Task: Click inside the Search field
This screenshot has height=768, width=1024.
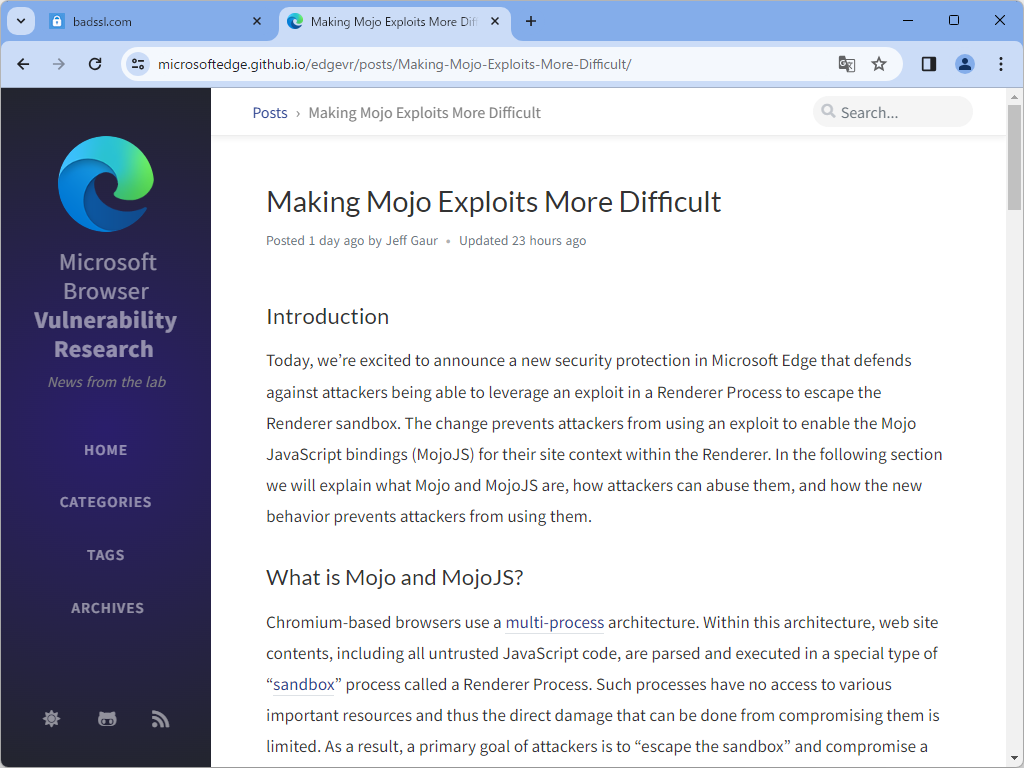Action: tap(895, 111)
